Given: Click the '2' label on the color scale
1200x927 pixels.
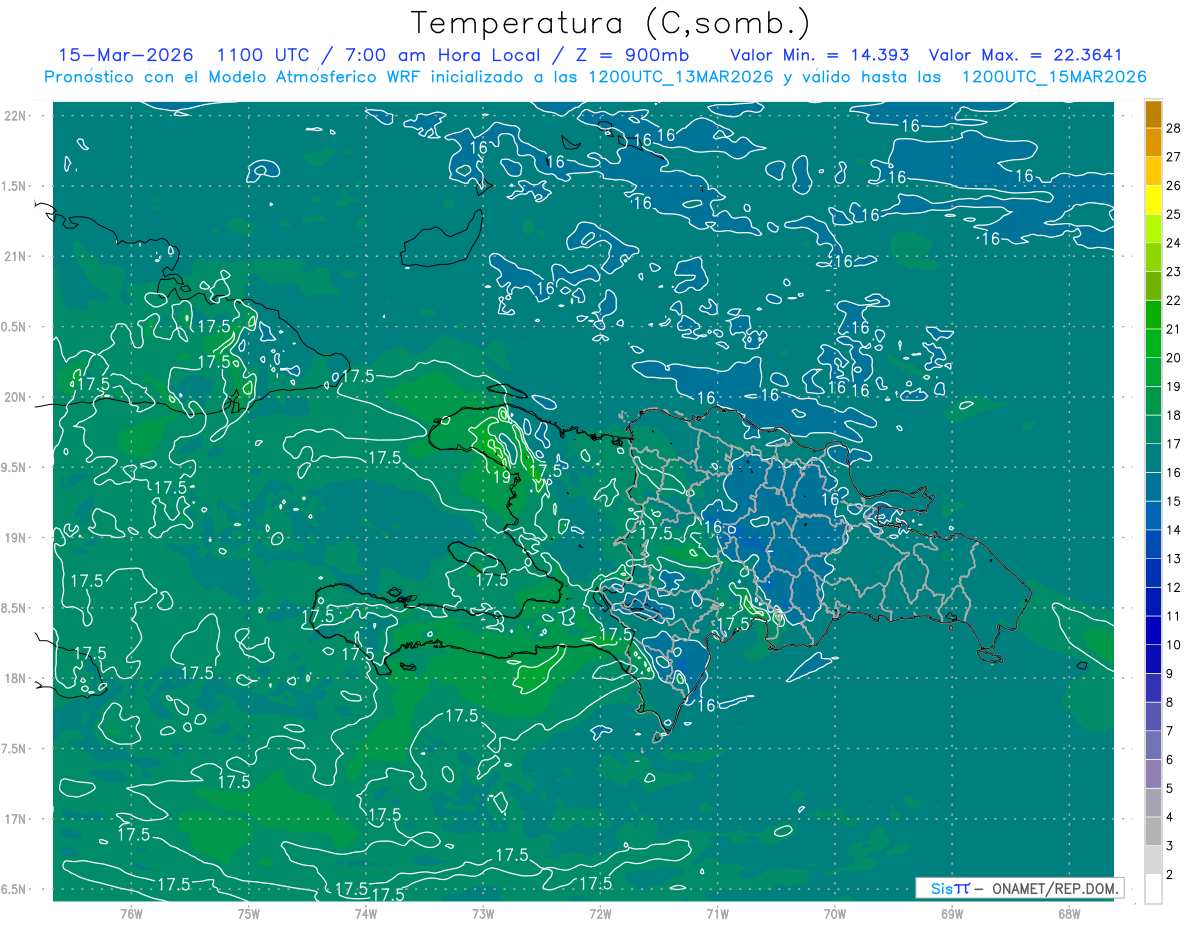Looking at the screenshot, I should 1170,875.
